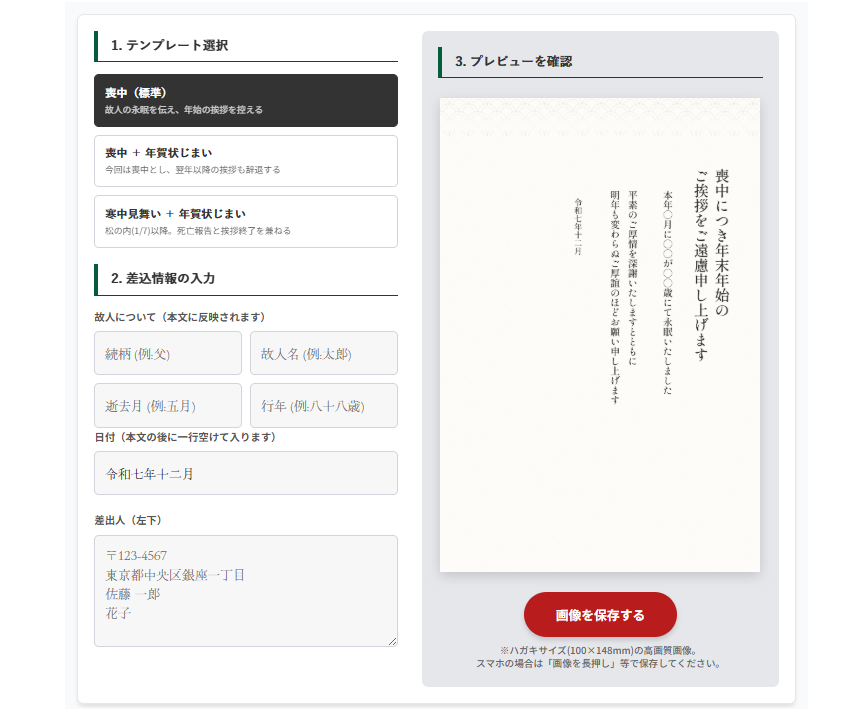This screenshot has height=709, width=862.
Task: Click the 差出人（左下） label
Action: 128,520
